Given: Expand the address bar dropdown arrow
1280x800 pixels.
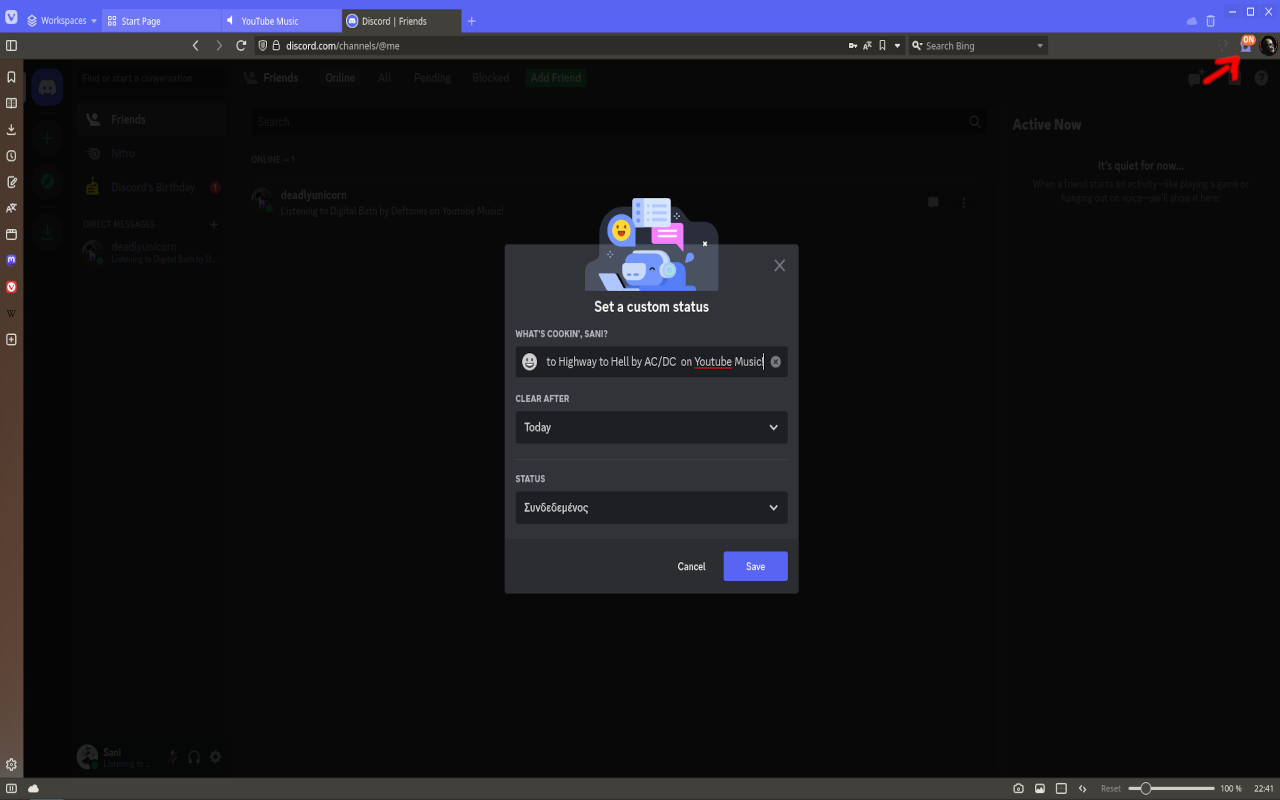Looking at the screenshot, I should (x=897, y=45).
